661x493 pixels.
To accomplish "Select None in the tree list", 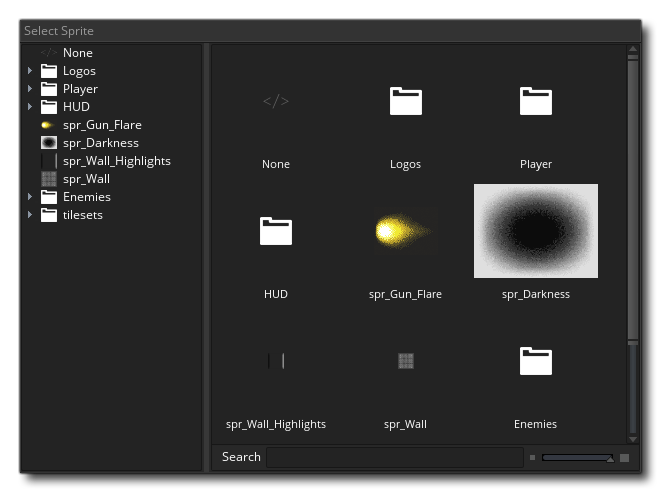I will 77,53.
